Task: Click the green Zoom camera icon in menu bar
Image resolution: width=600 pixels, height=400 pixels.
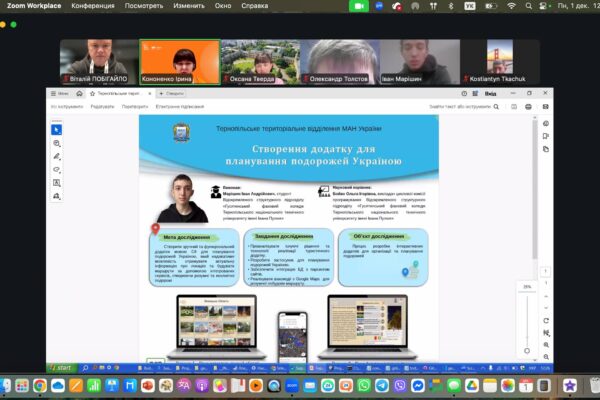Action: (359, 6)
